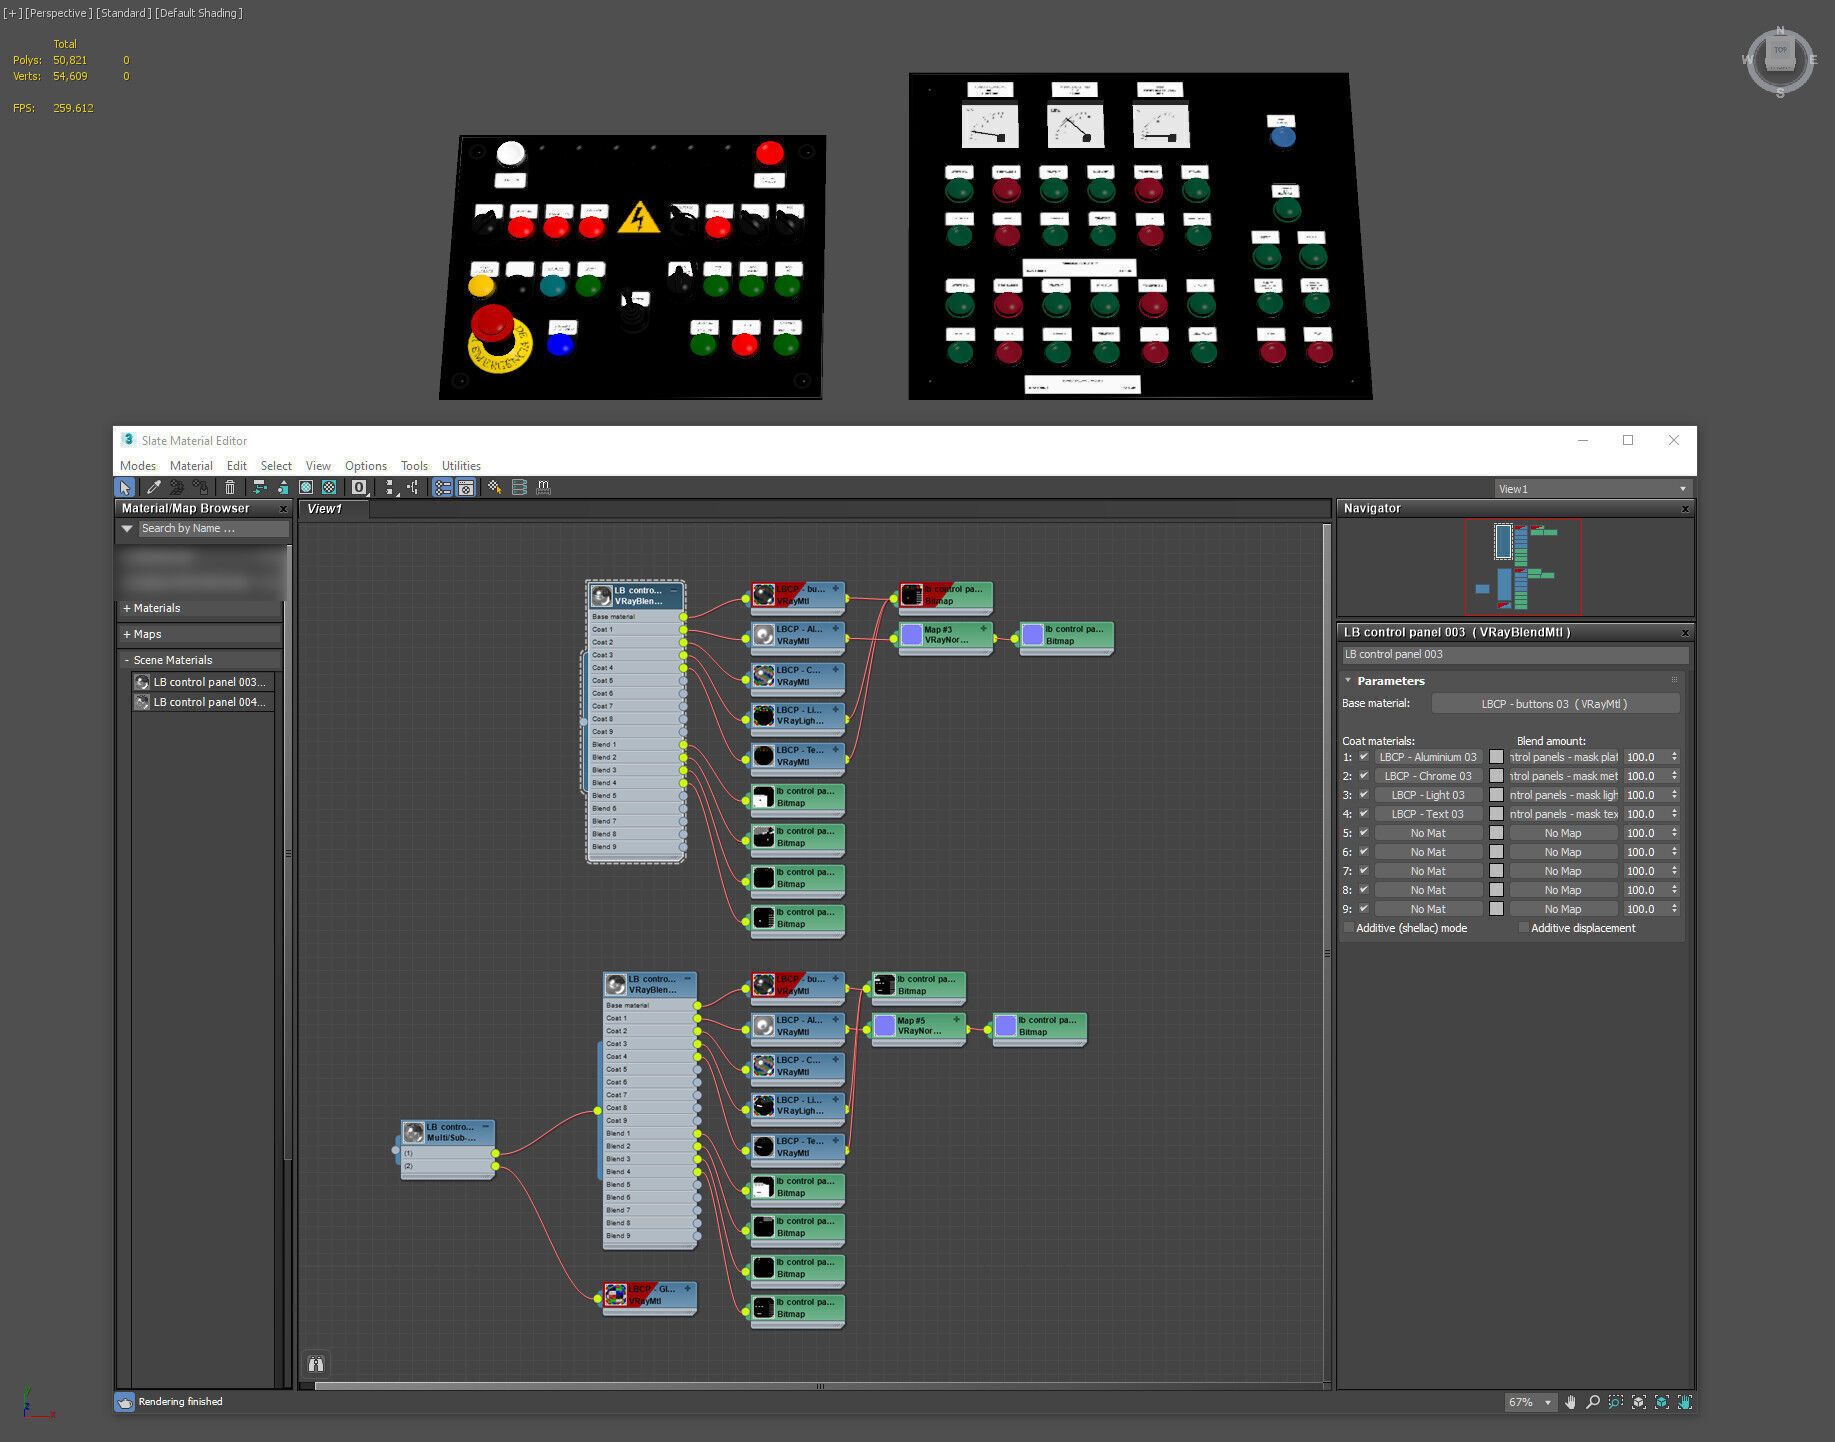Open the Utilities menu
This screenshot has width=1835, height=1442.
pyautogui.click(x=461, y=466)
